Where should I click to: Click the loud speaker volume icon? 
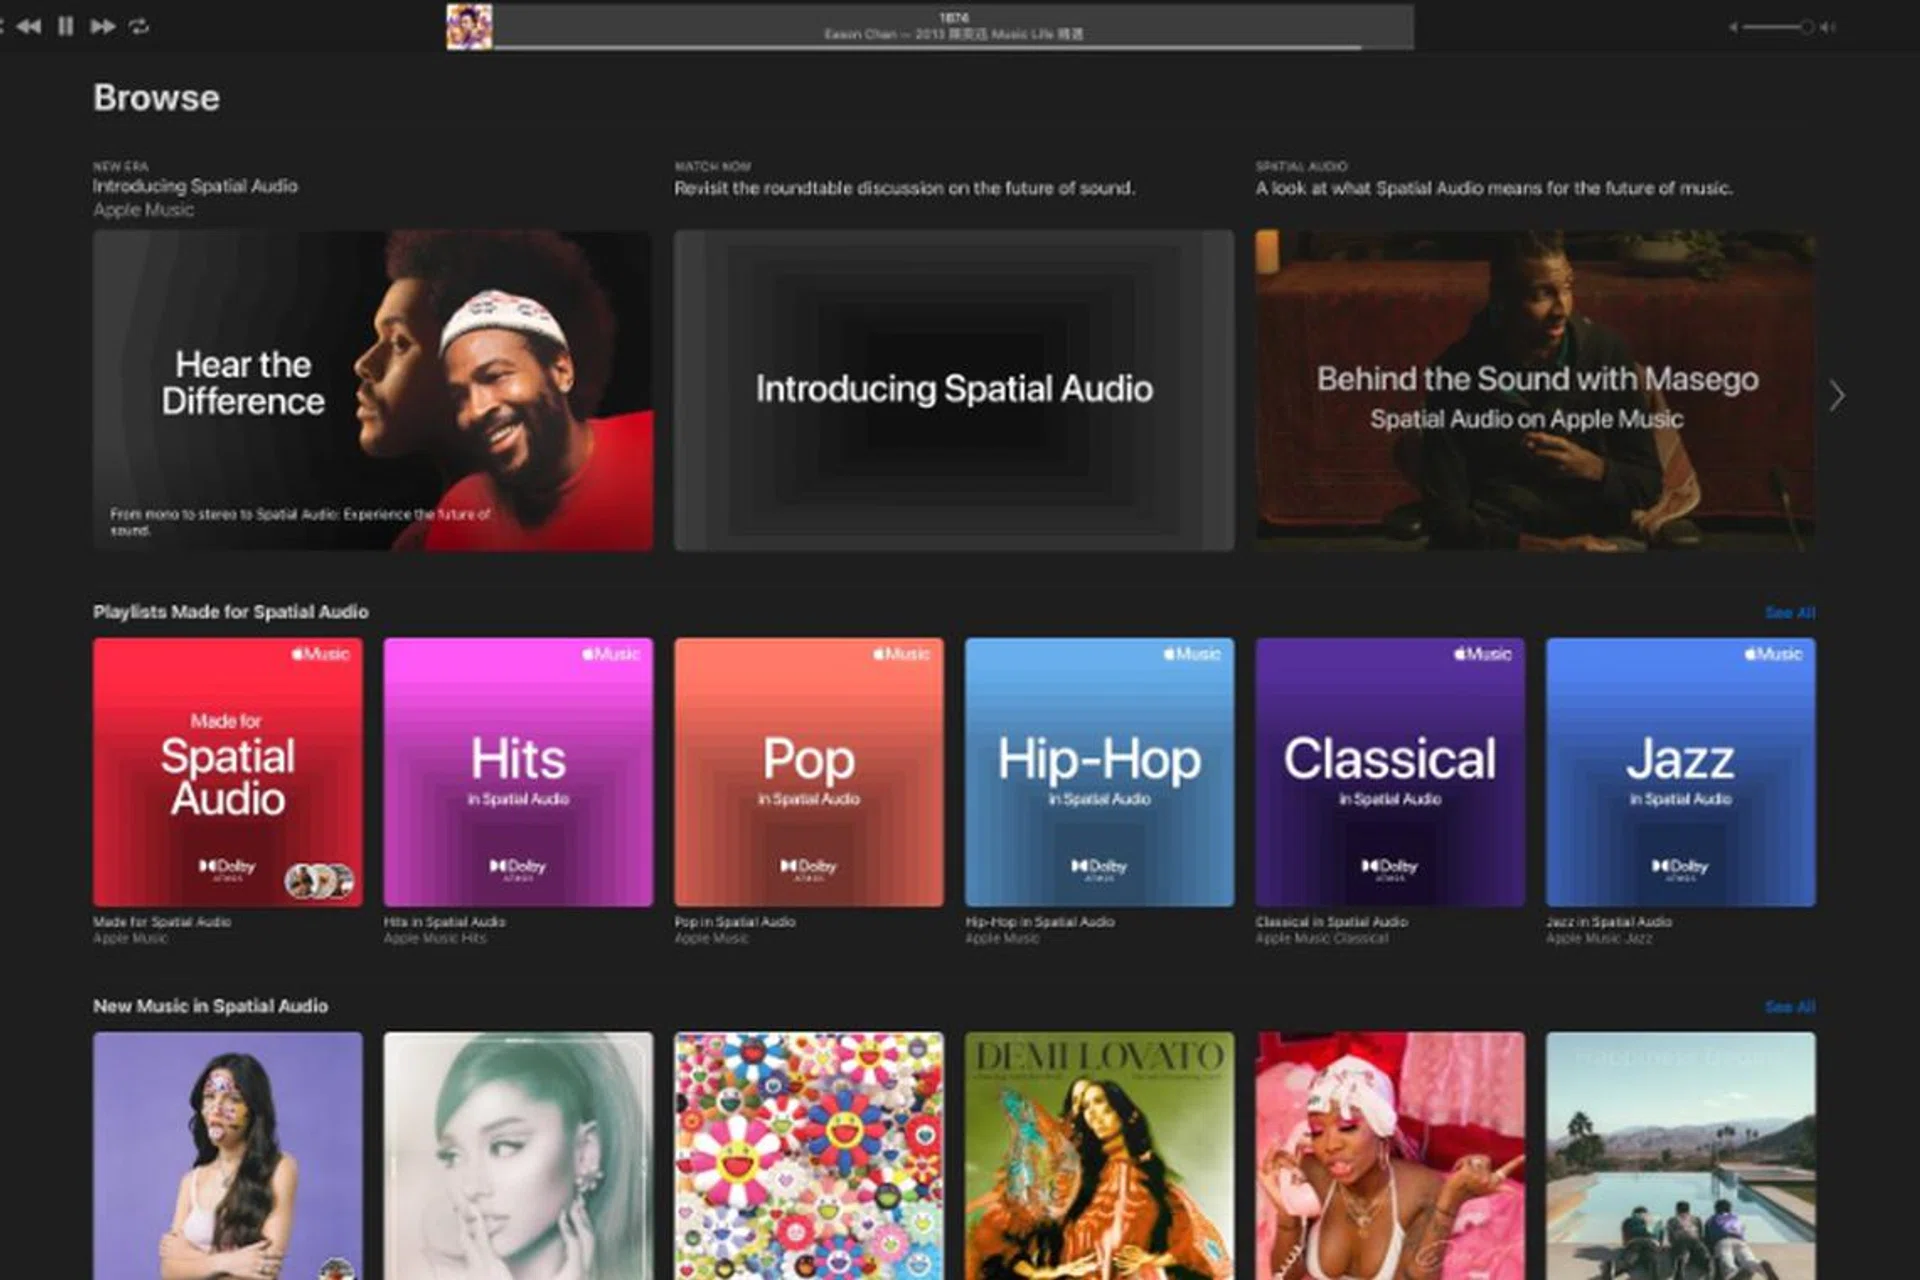(x=1828, y=27)
